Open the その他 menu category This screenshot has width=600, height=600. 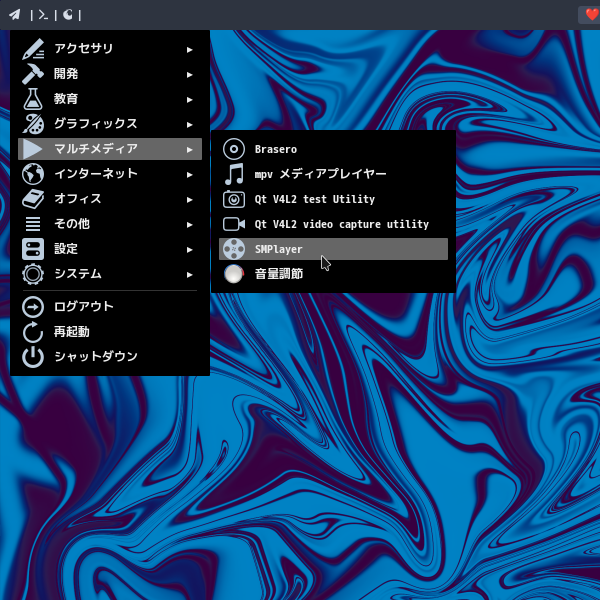[110, 224]
